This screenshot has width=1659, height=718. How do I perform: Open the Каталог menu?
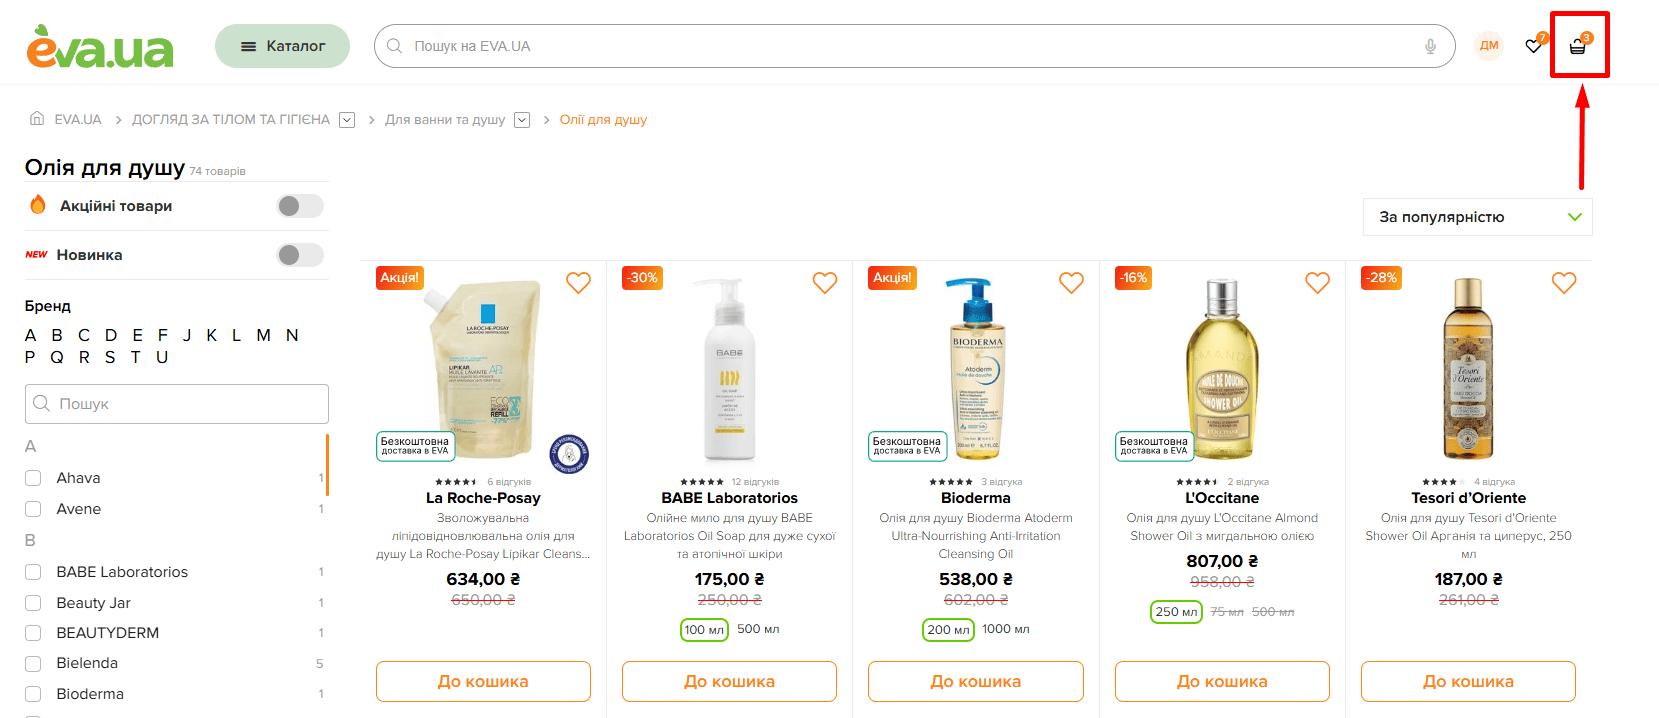click(x=282, y=46)
